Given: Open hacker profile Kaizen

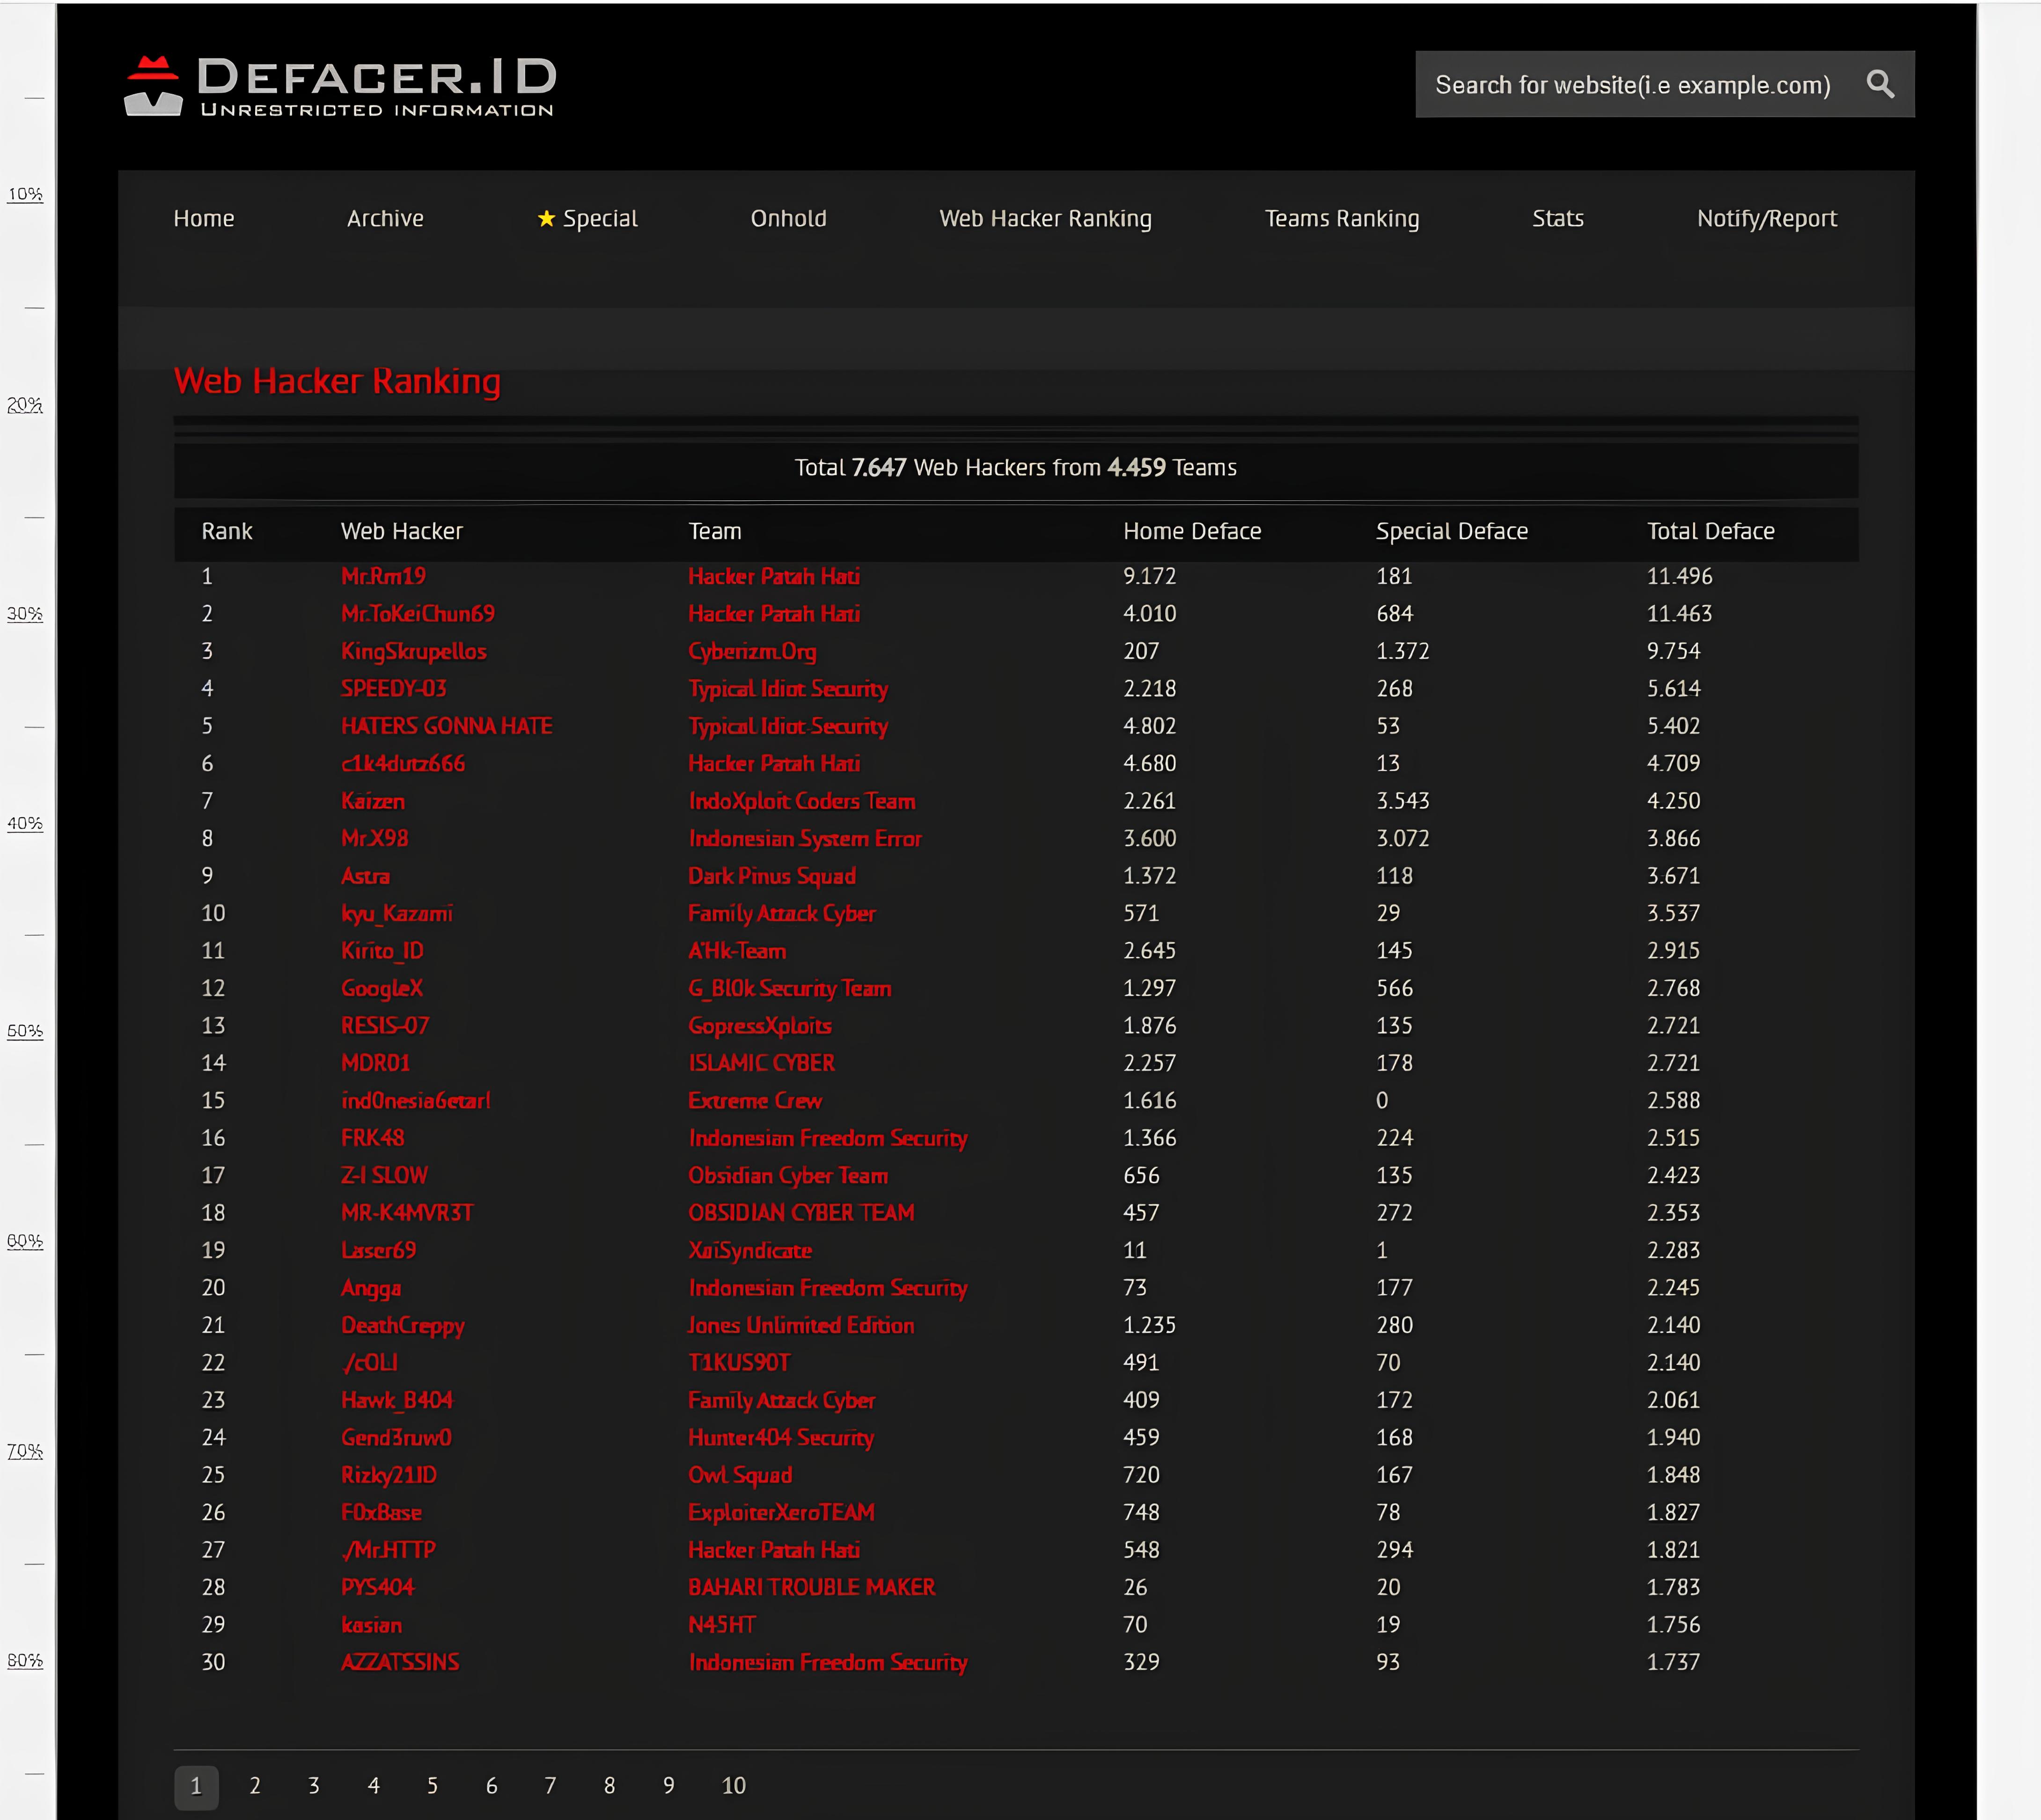Looking at the screenshot, I should point(372,801).
